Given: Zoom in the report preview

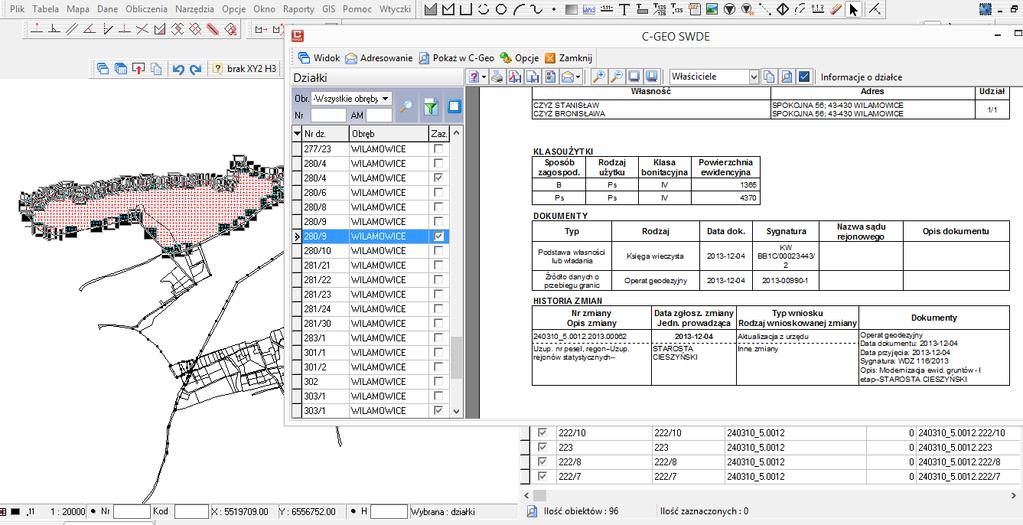Looking at the screenshot, I should tap(600, 76).
